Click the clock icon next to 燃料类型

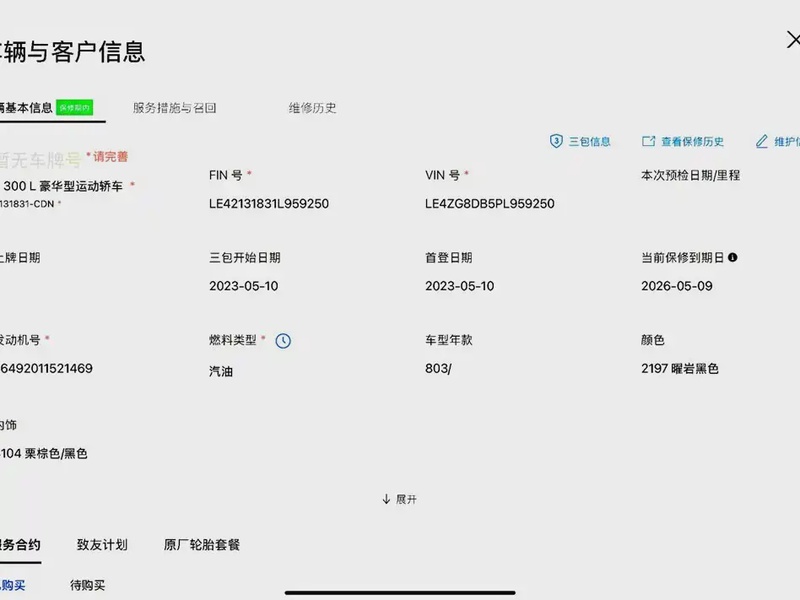pyautogui.click(x=283, y=341)
